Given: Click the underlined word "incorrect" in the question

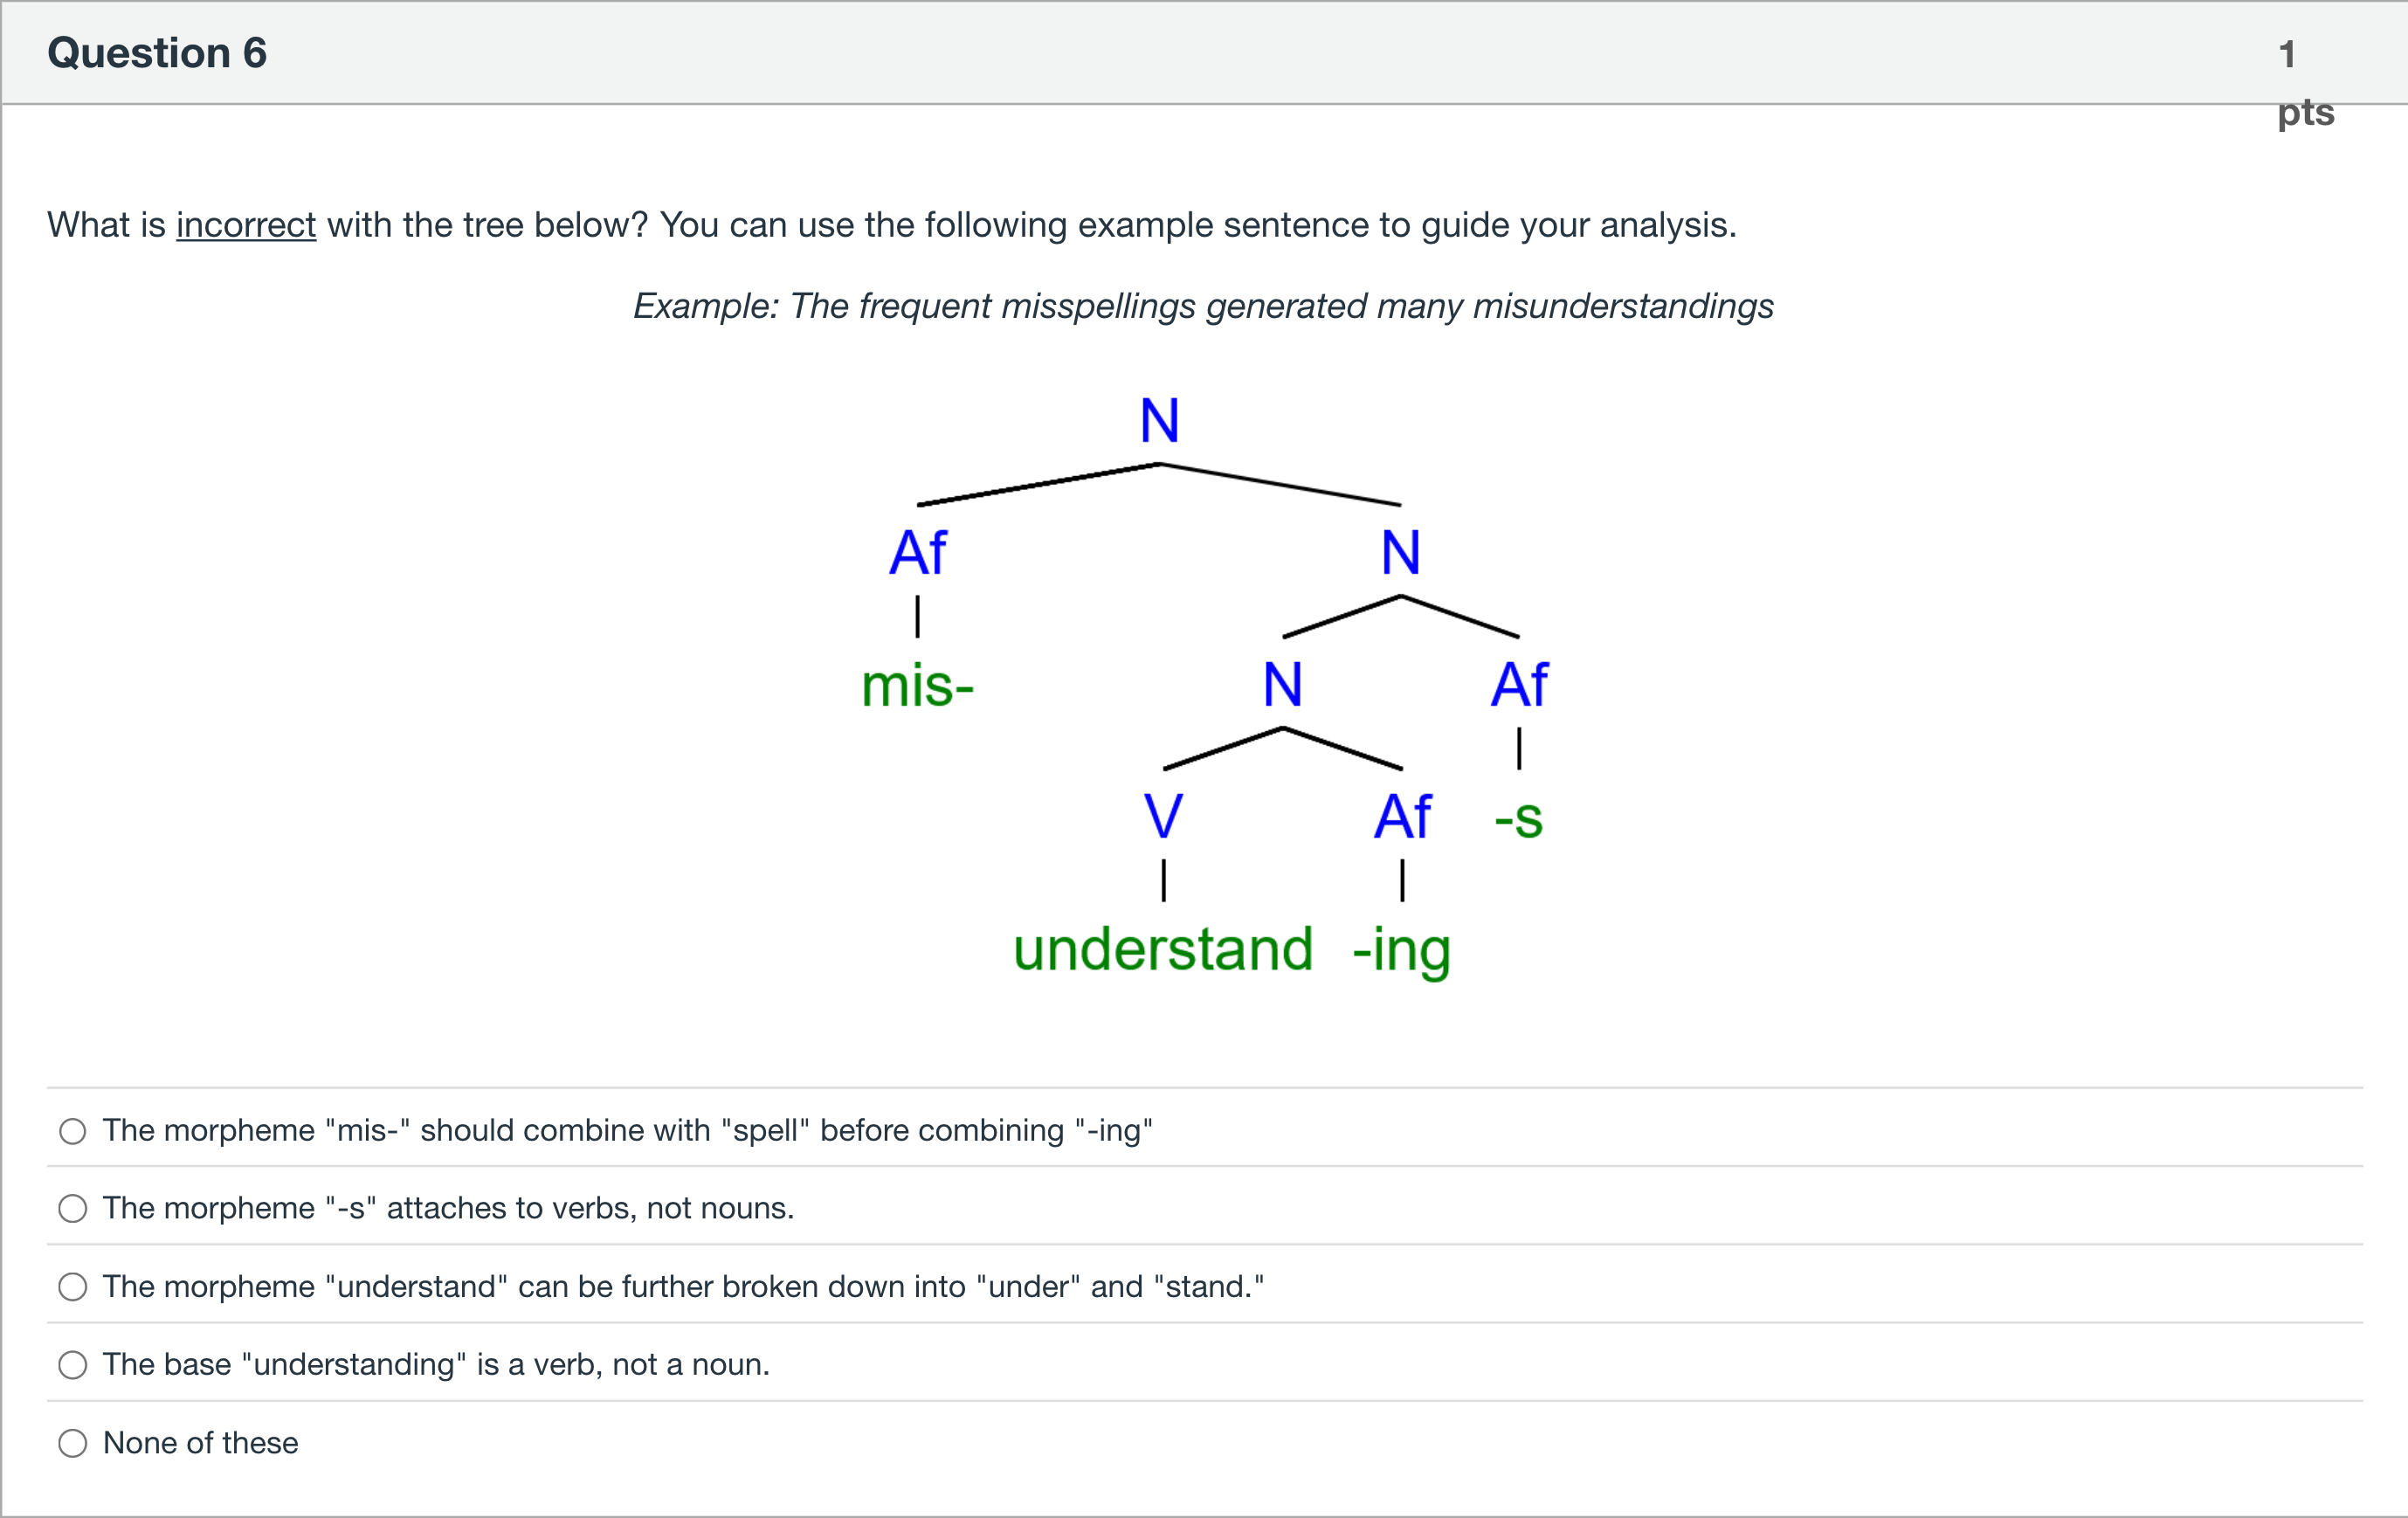Looking at the screenshot, I should click(246, 225).
